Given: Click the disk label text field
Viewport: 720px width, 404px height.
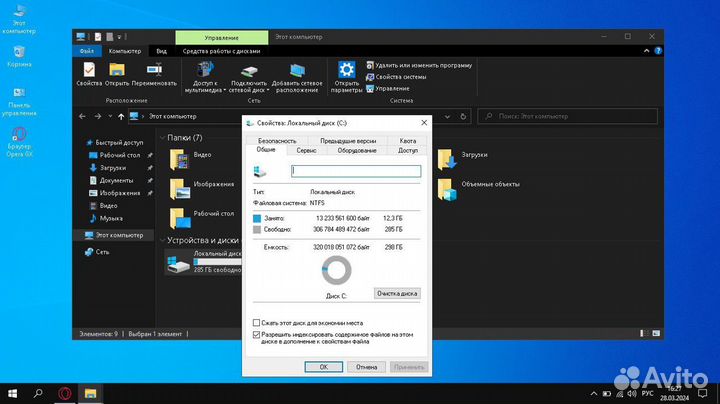Looking at the screenshot, I should (355, 171).
